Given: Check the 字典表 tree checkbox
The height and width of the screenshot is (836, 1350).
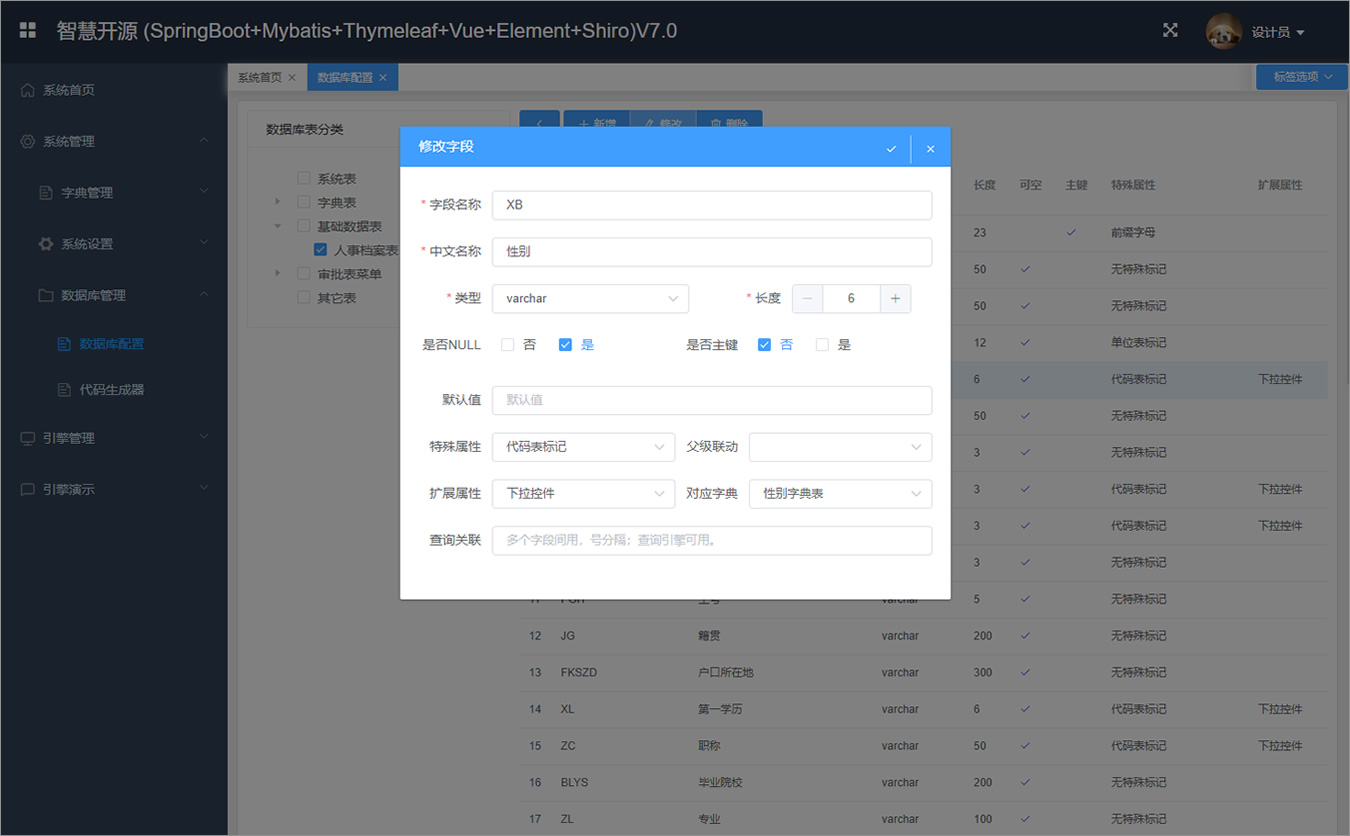Looking at the screenshot, I should pyautogui.click(x=304, y=202).
